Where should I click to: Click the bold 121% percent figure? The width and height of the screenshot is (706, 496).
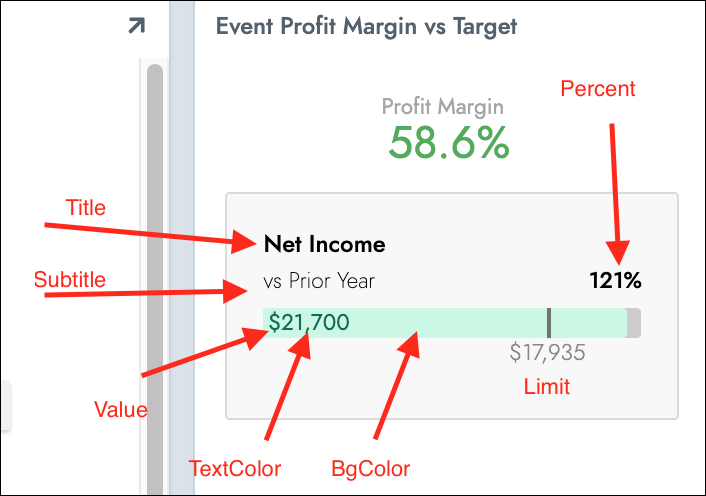[615, 281]
